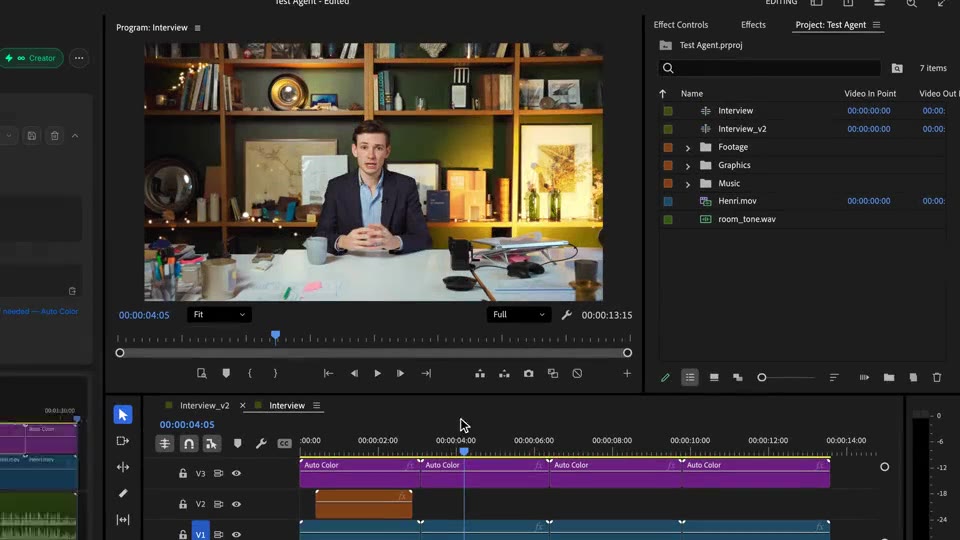Switch to Effect Controls tab
Viewport: 960px width, 540px height.
pyautogui.click(x=681, y=25)
